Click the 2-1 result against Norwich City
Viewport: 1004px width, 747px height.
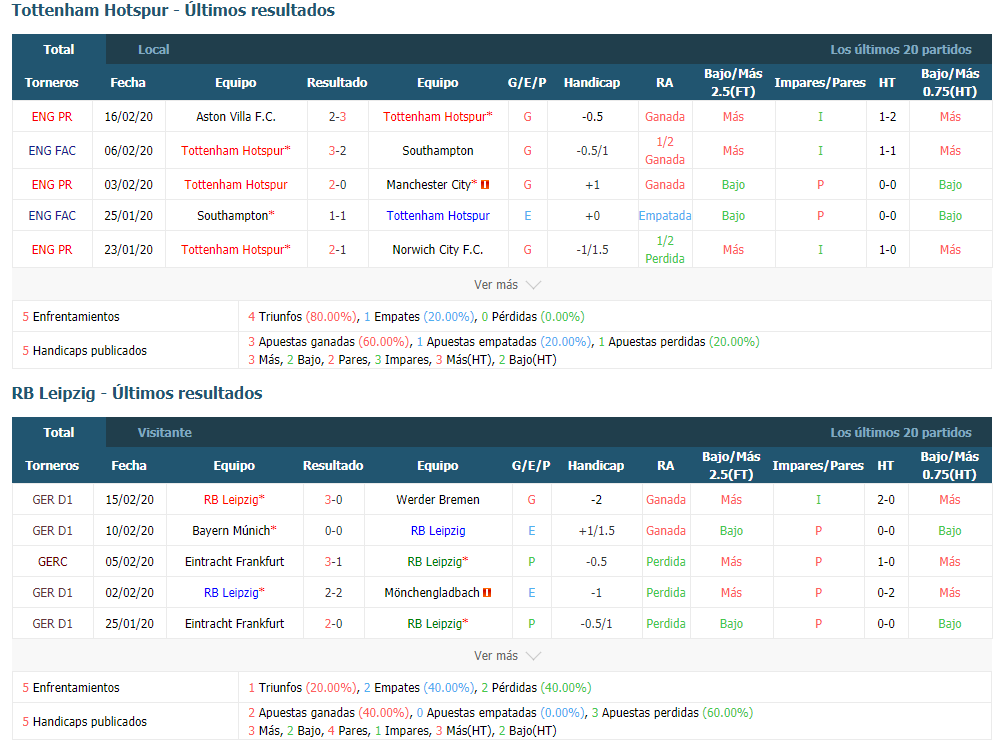[x=337, y=250]
